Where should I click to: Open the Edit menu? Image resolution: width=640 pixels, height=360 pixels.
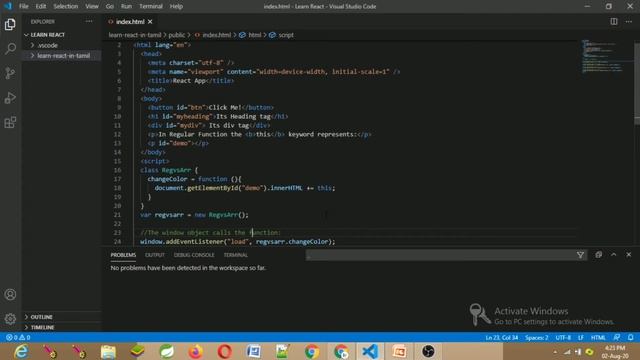[41, 6]
